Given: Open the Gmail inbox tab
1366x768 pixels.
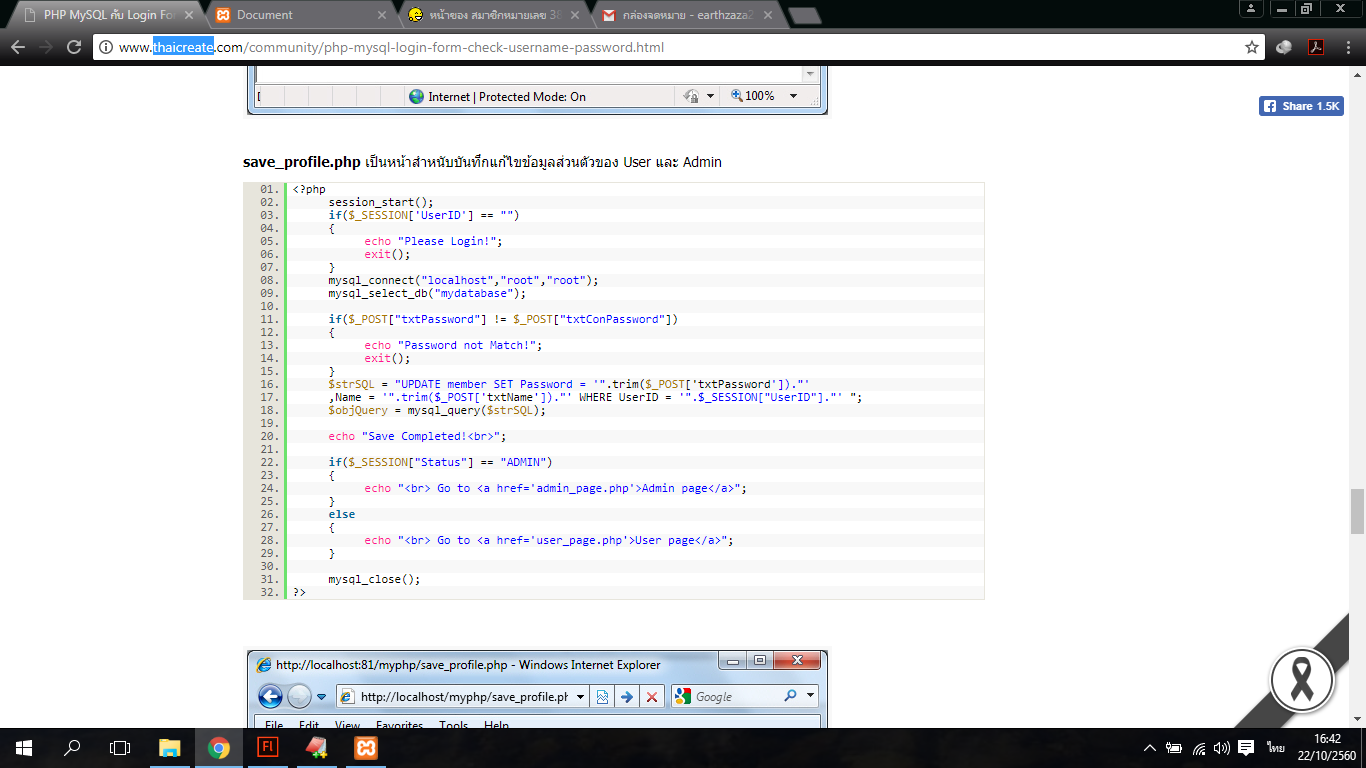Looking at the screenshot, I should 688,15.
